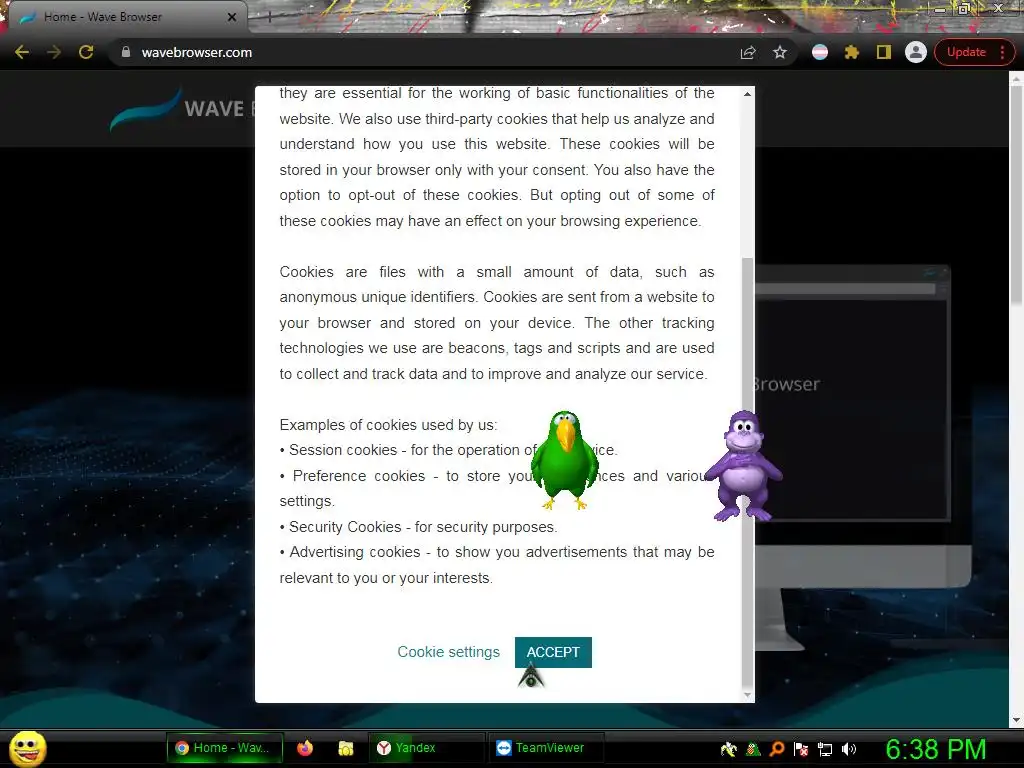This screenshot has height=768, width=1024.
Task: Click the page scrollbar's down arrow
Action: [1016, 720]
